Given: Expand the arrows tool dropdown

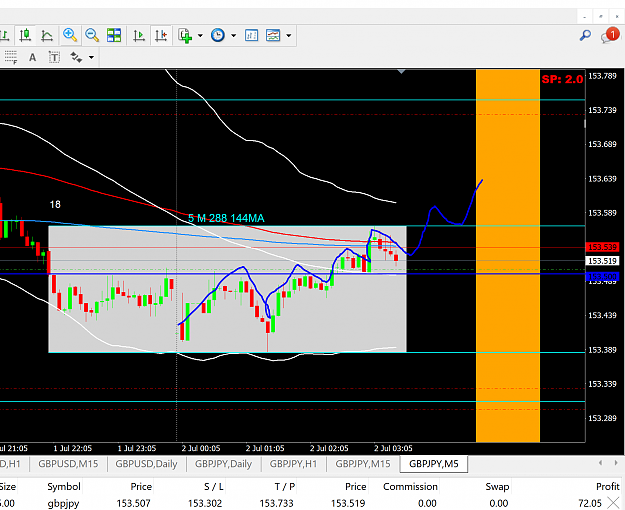Looking at the screenshot, I should tap(91, 57).
